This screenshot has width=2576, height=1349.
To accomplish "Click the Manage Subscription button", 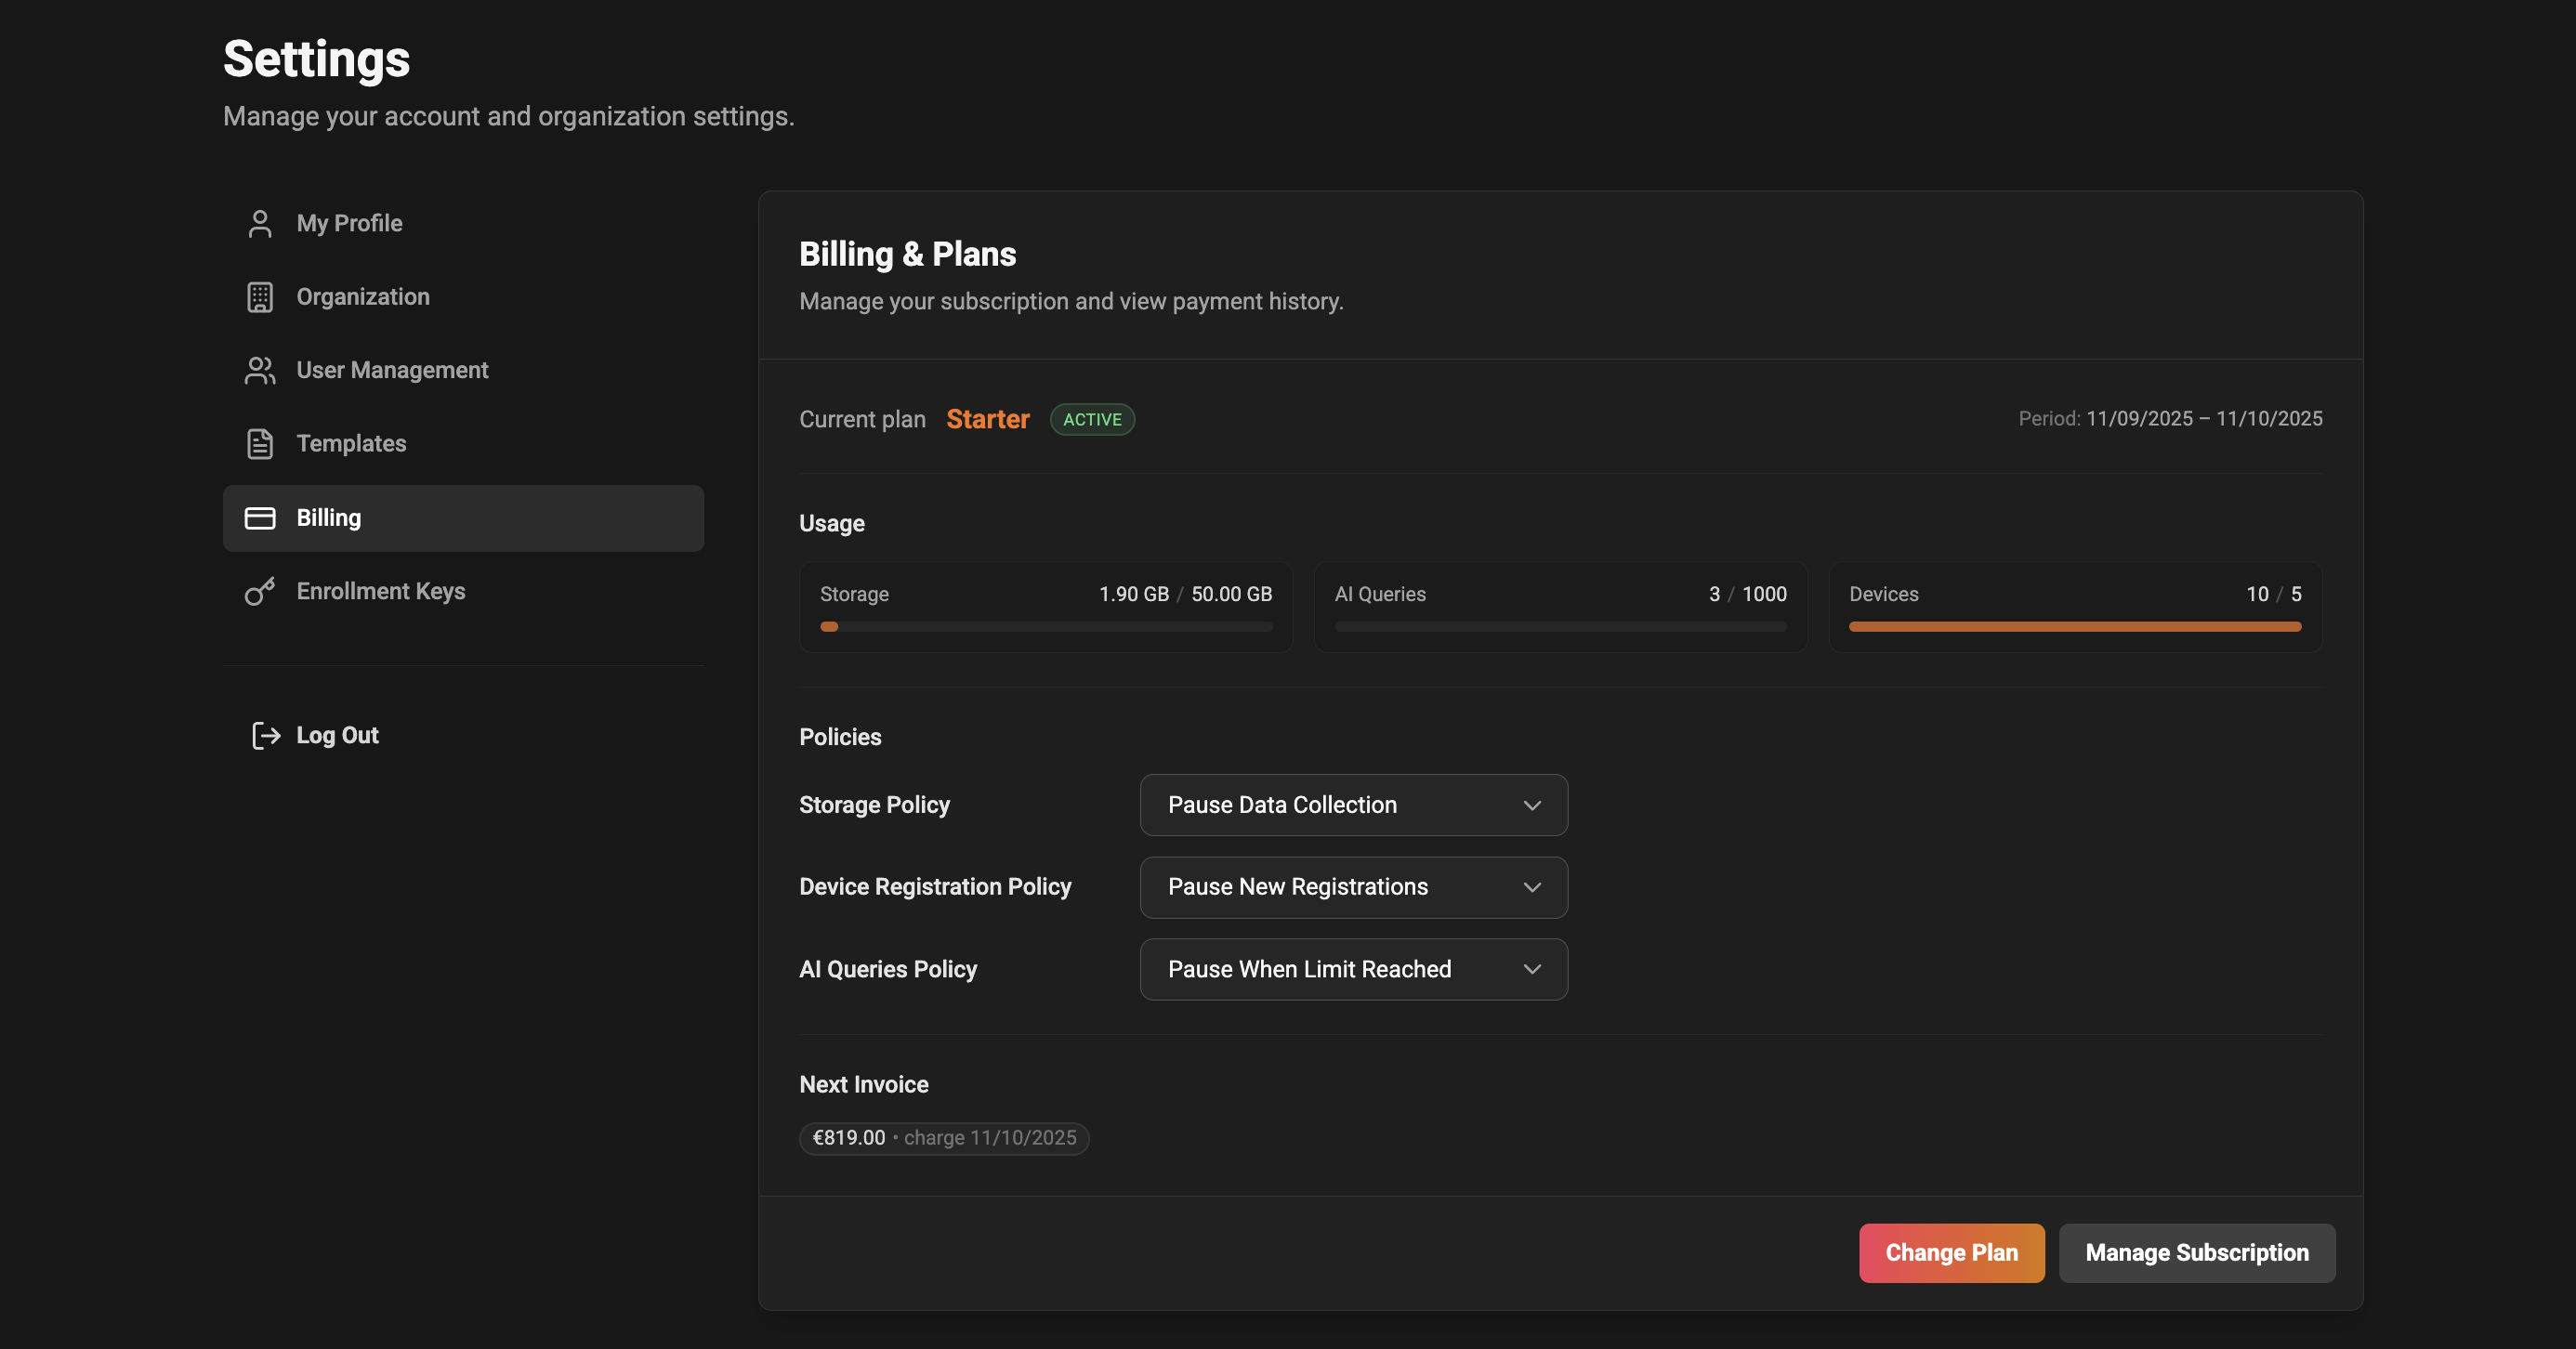I will point(2196,1253).
